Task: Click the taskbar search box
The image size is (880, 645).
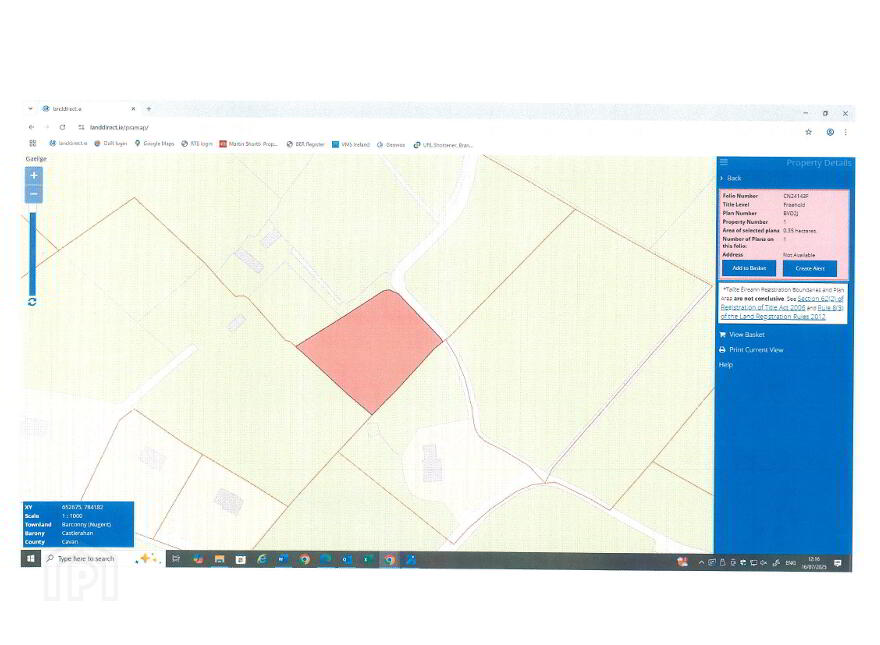Action: point(104,559)
